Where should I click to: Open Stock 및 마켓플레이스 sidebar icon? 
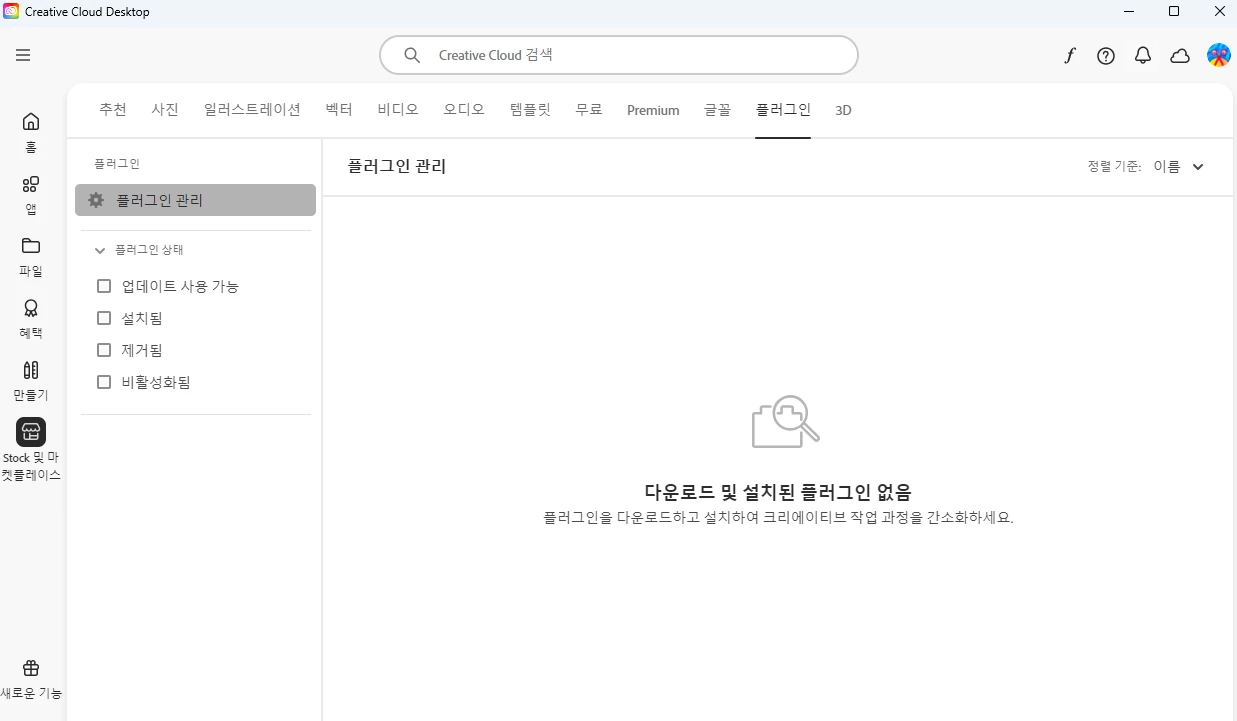[31, 432]
